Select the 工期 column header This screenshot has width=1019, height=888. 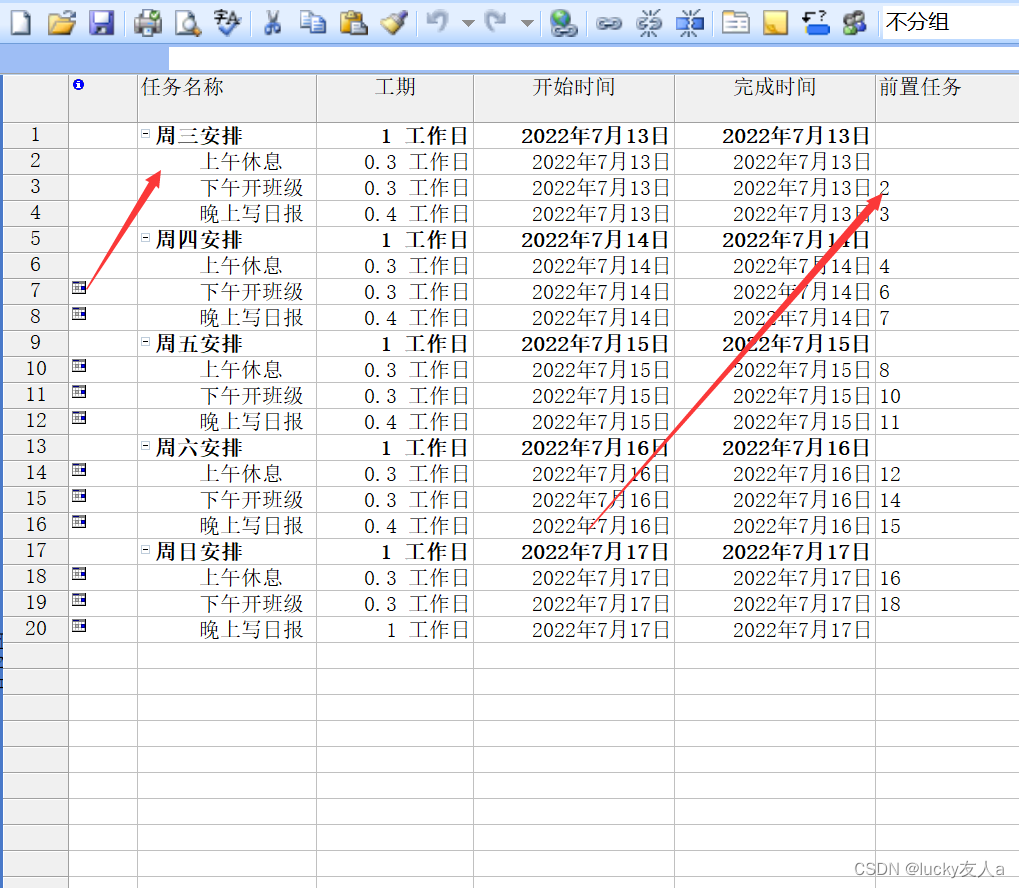pos(395,98)
